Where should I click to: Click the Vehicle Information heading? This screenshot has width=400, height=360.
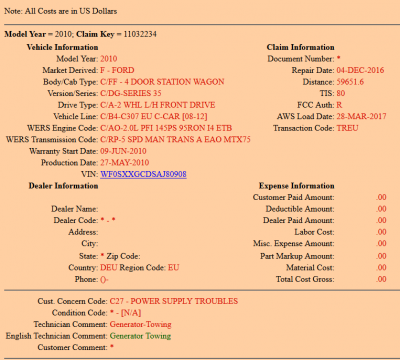coord(62,47)
